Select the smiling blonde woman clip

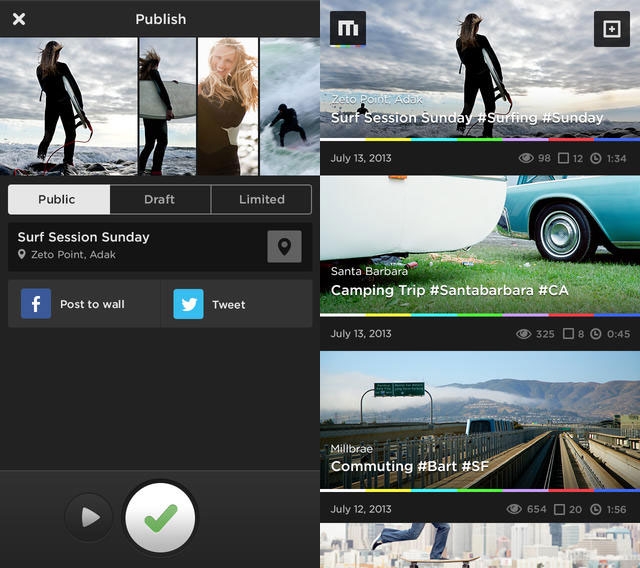[228, 106]
